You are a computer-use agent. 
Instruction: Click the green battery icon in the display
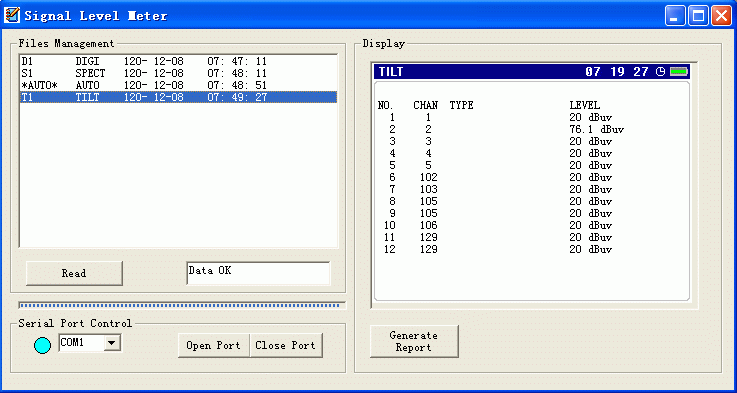[x=679, y=71]
